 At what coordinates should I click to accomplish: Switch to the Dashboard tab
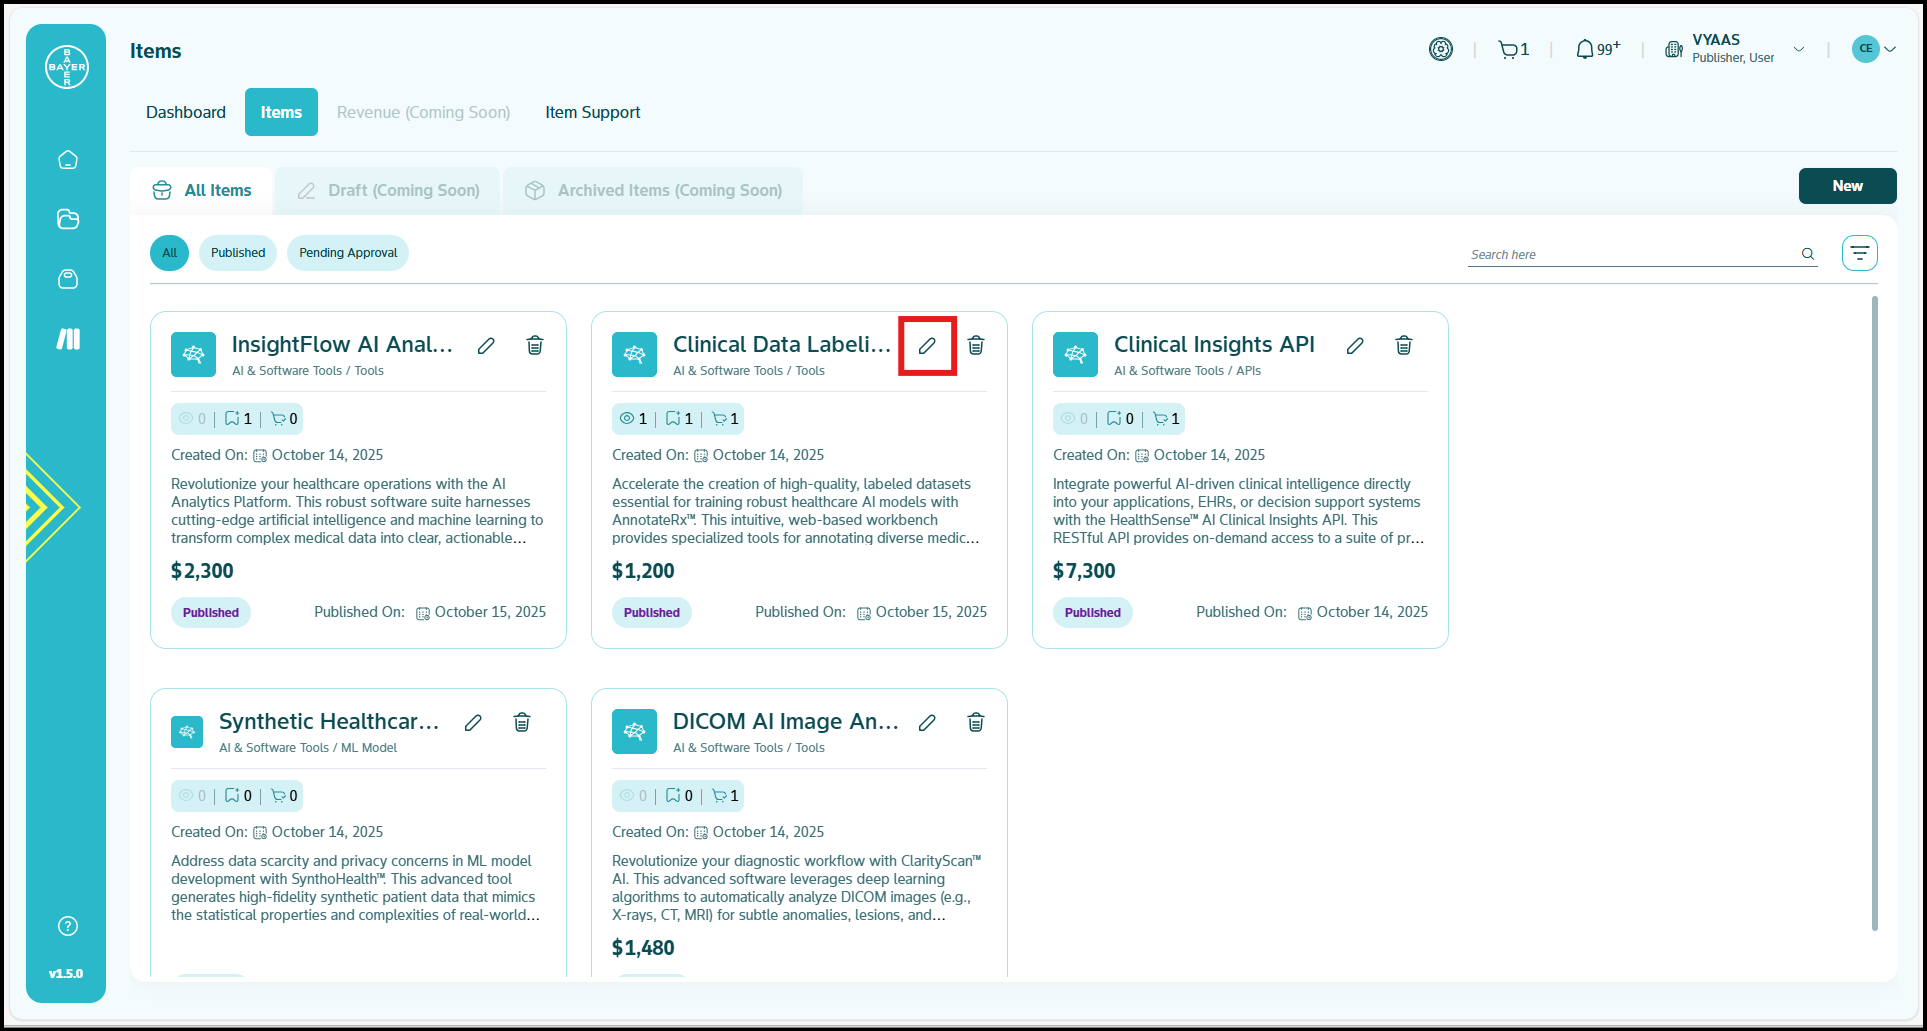tap(186, 112)
